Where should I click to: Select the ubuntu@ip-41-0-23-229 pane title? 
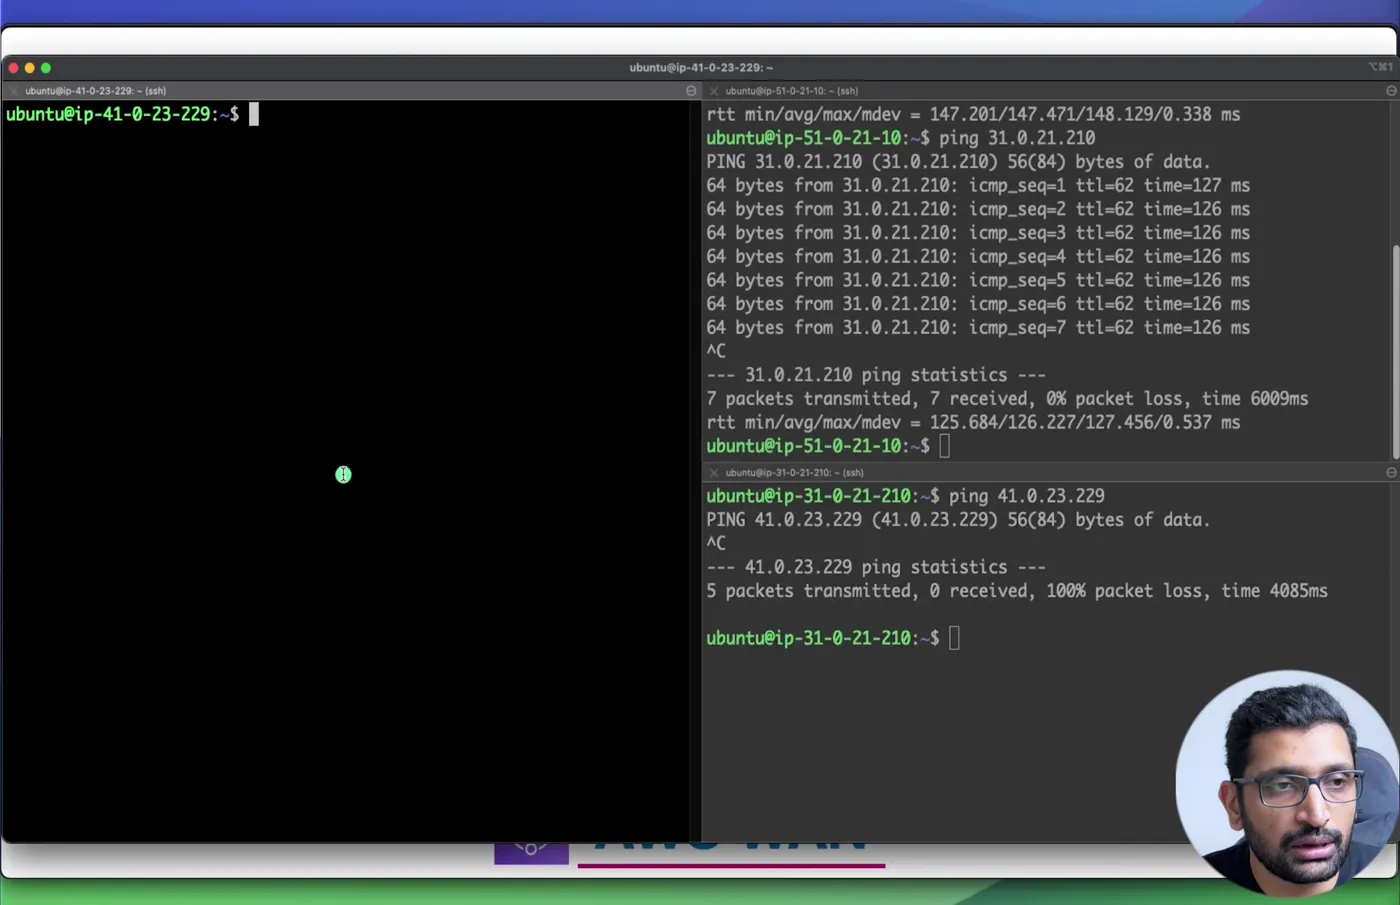(96, 91)
